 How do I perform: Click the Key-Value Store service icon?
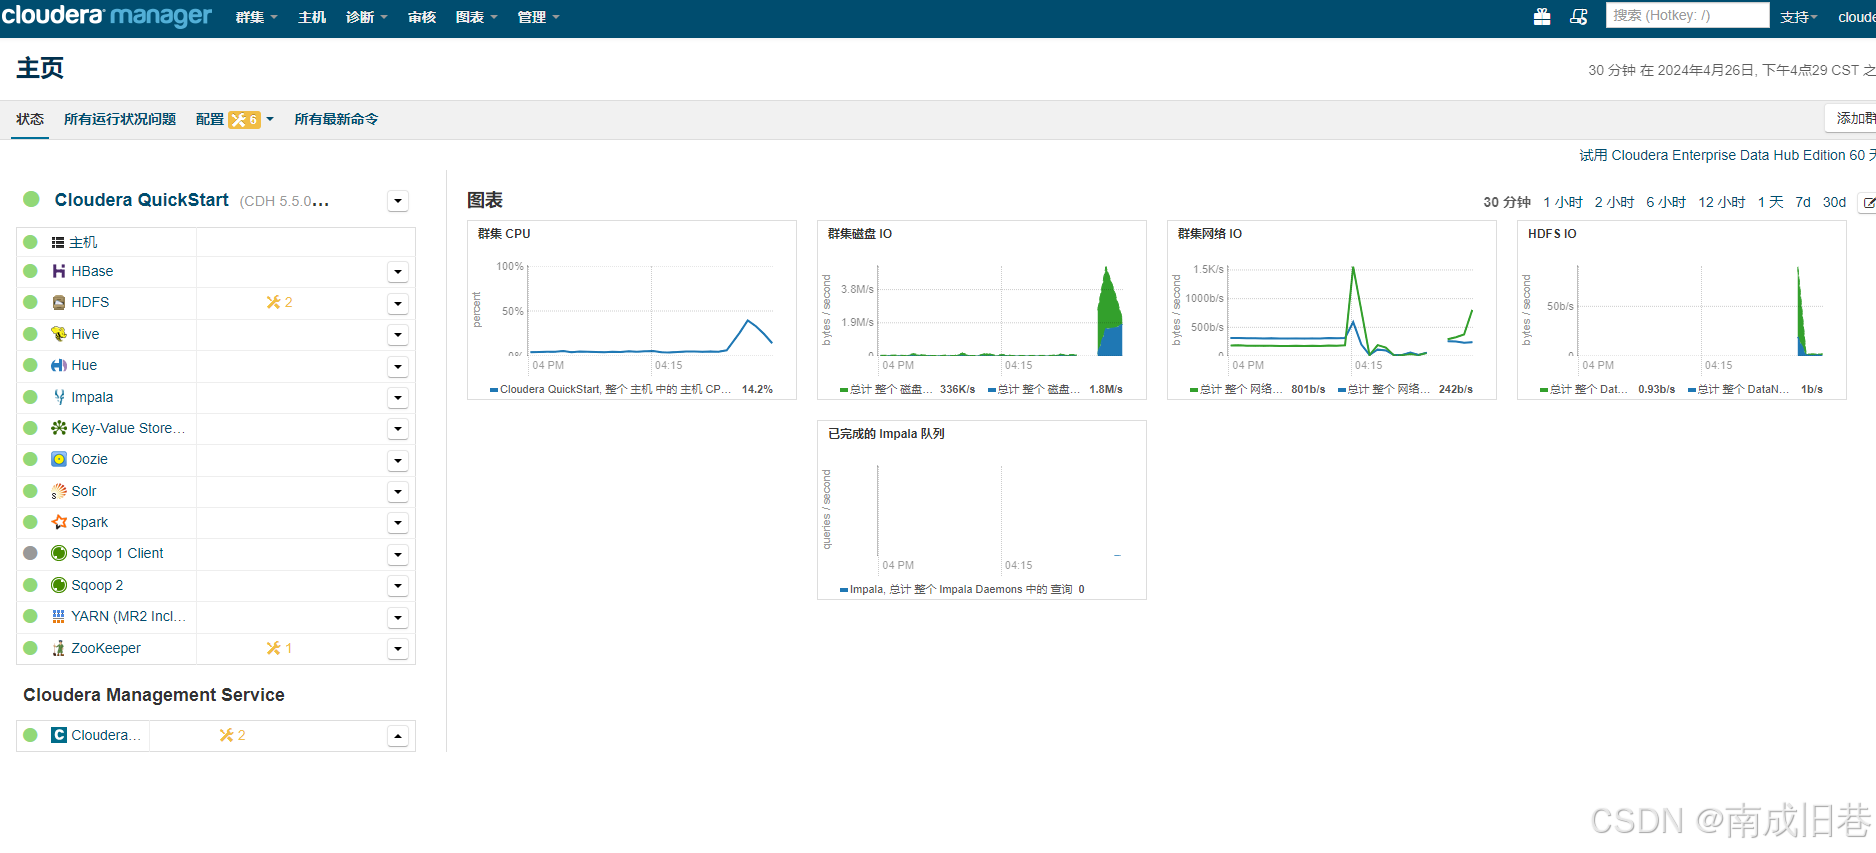click(x=59, y=428)
